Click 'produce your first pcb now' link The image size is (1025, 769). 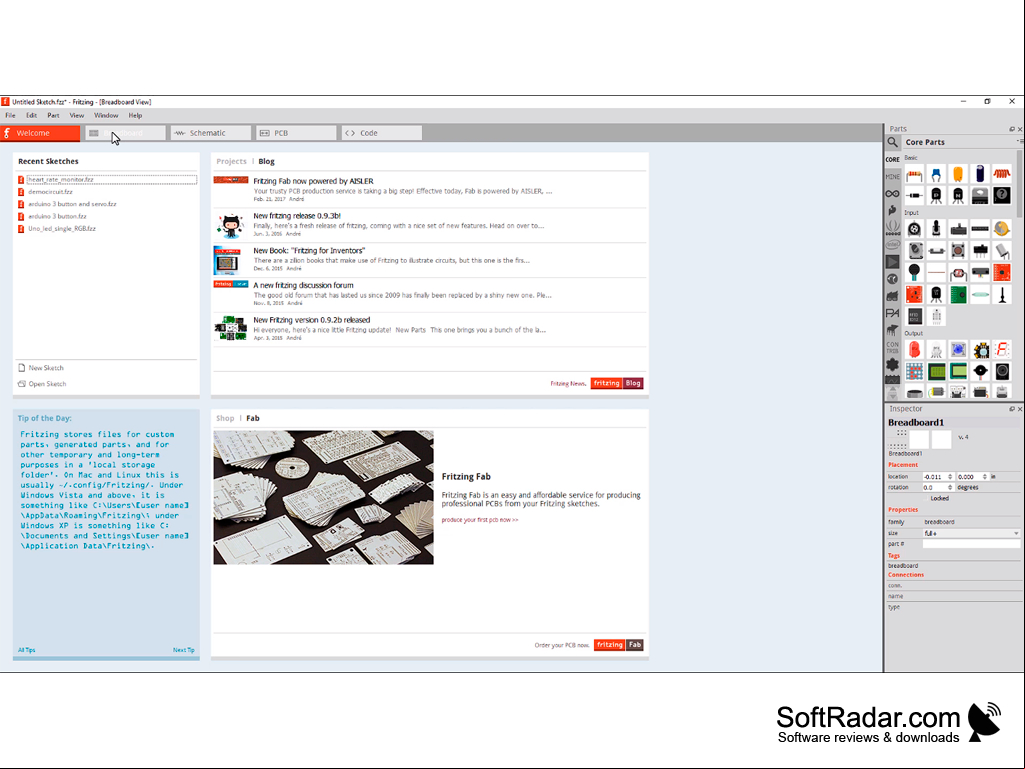click(x=480, y=520)
